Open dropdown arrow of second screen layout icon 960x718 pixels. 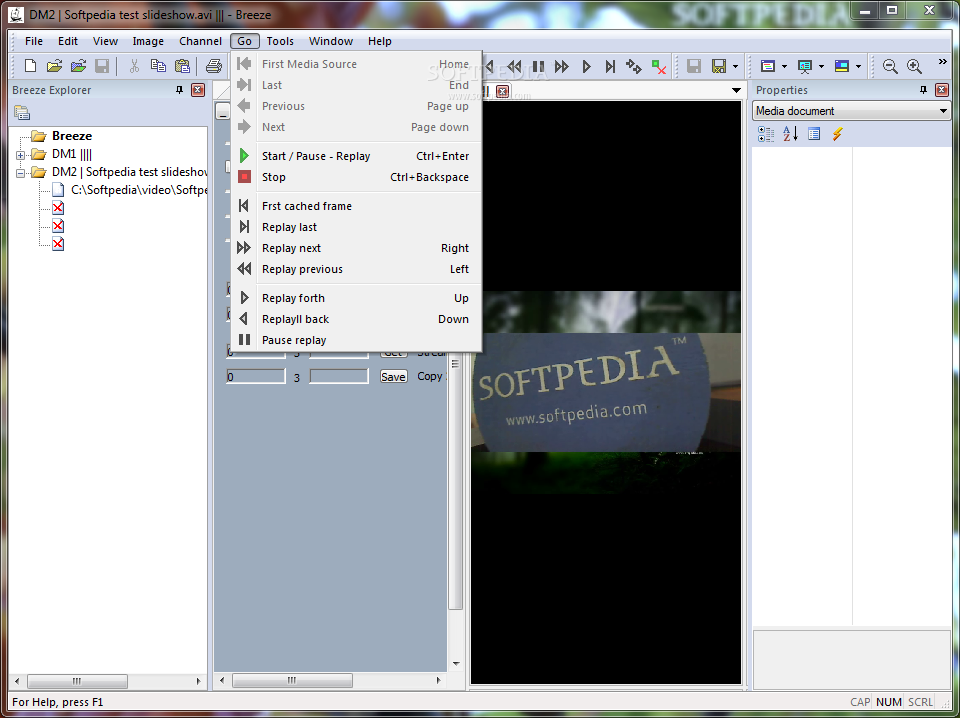pos(821,66)
